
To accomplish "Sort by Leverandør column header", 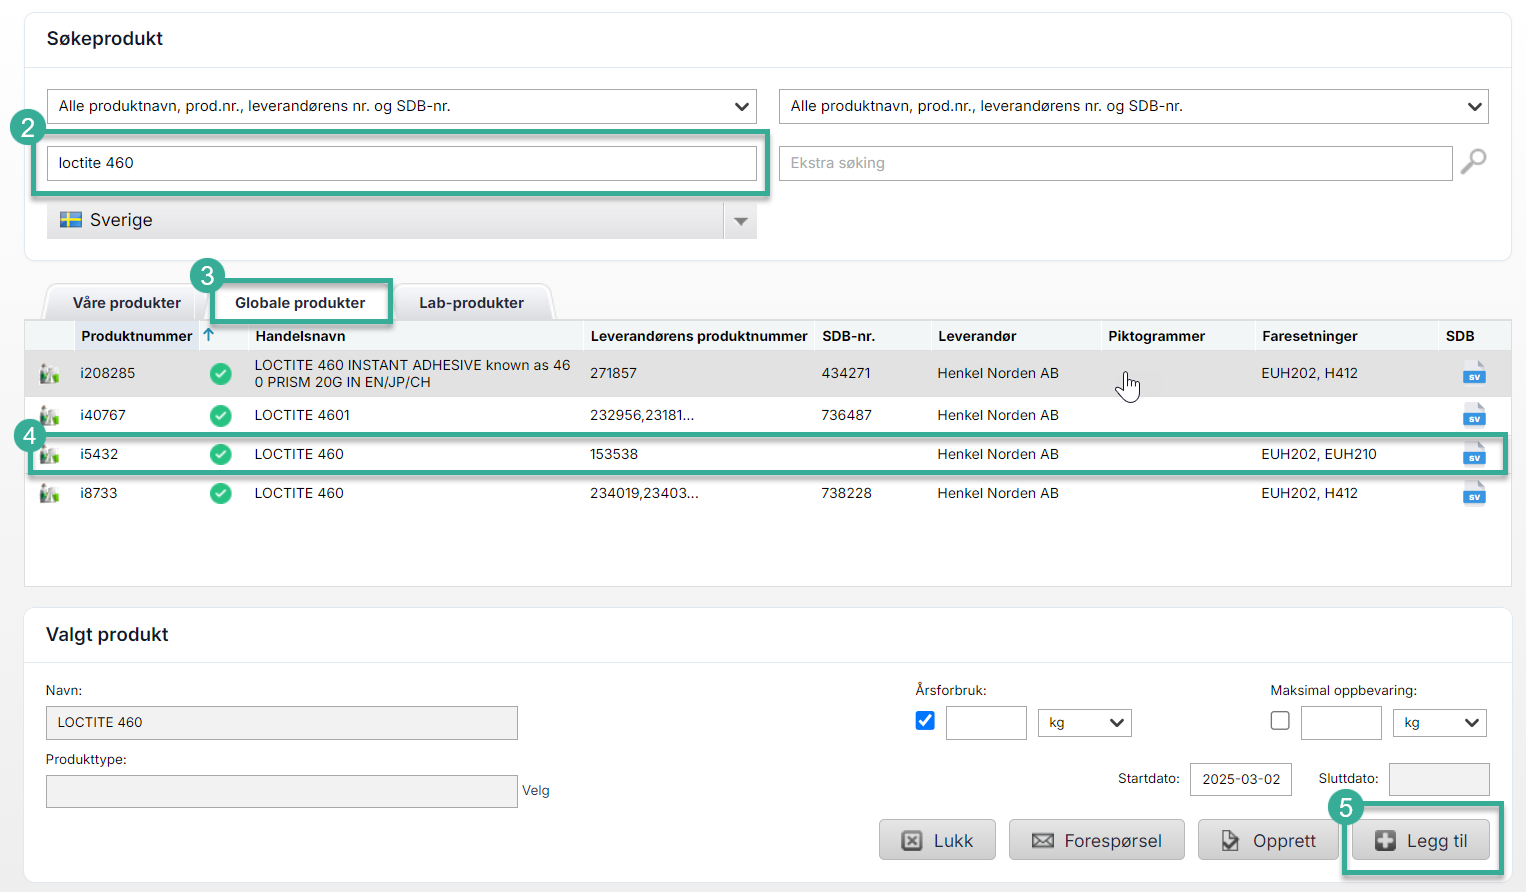I will [x=977, y=336].
